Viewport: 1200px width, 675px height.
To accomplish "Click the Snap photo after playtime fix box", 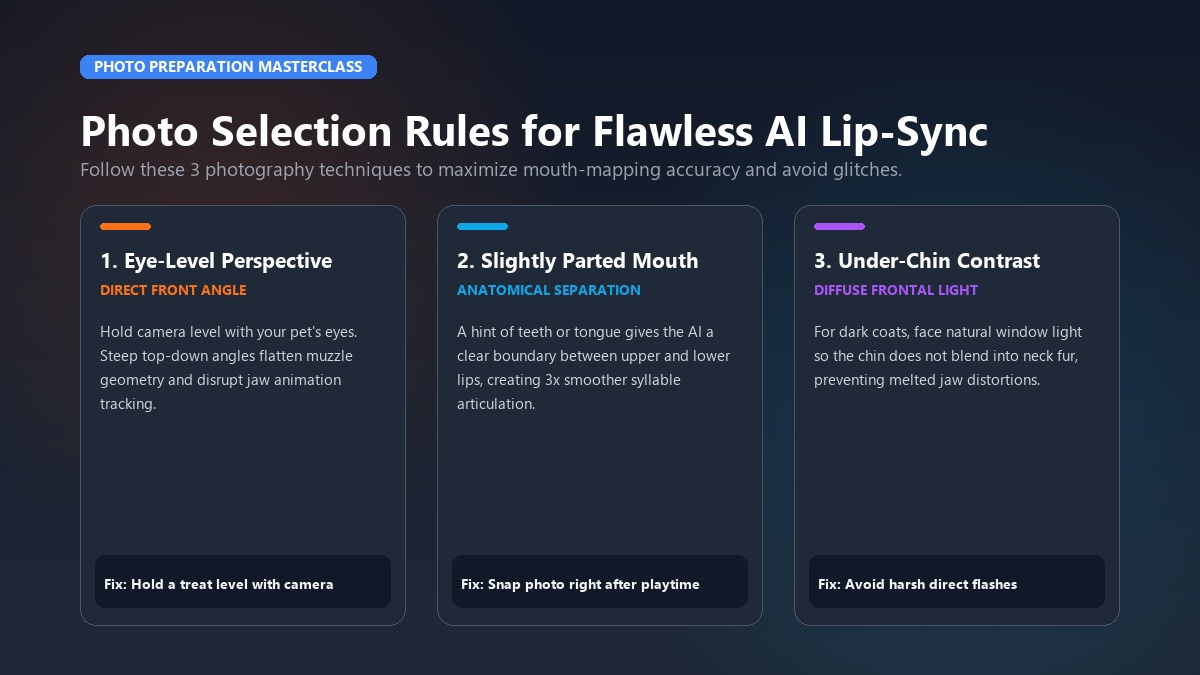I will 600,582.
